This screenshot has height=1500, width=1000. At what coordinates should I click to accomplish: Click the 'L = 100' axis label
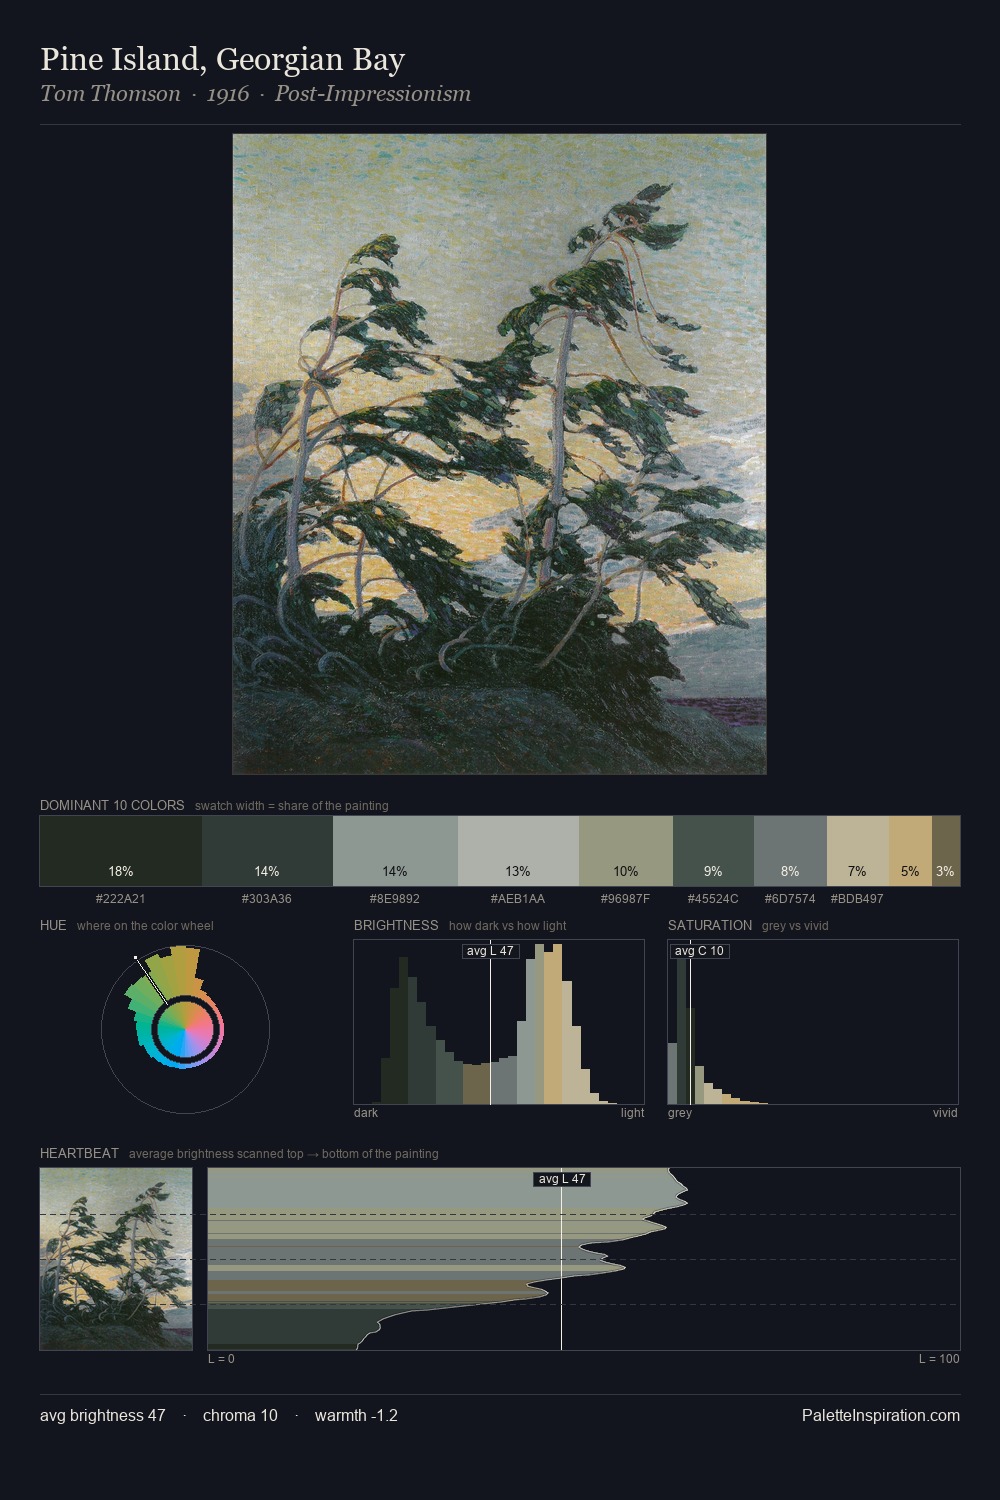[x=939, y=1359]
